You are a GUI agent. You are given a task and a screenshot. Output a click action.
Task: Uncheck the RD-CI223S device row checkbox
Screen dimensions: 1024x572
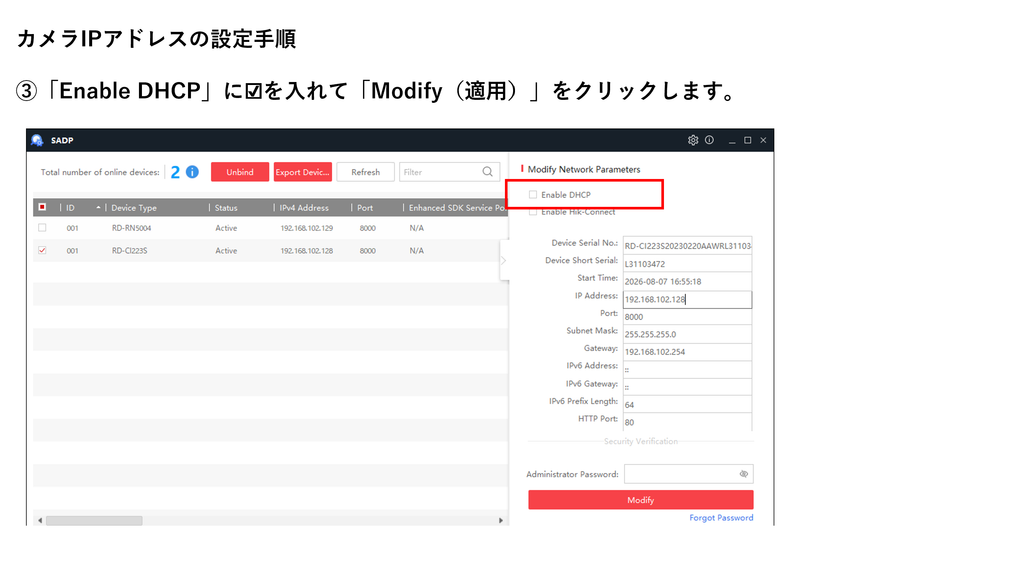tap(42, 250)
